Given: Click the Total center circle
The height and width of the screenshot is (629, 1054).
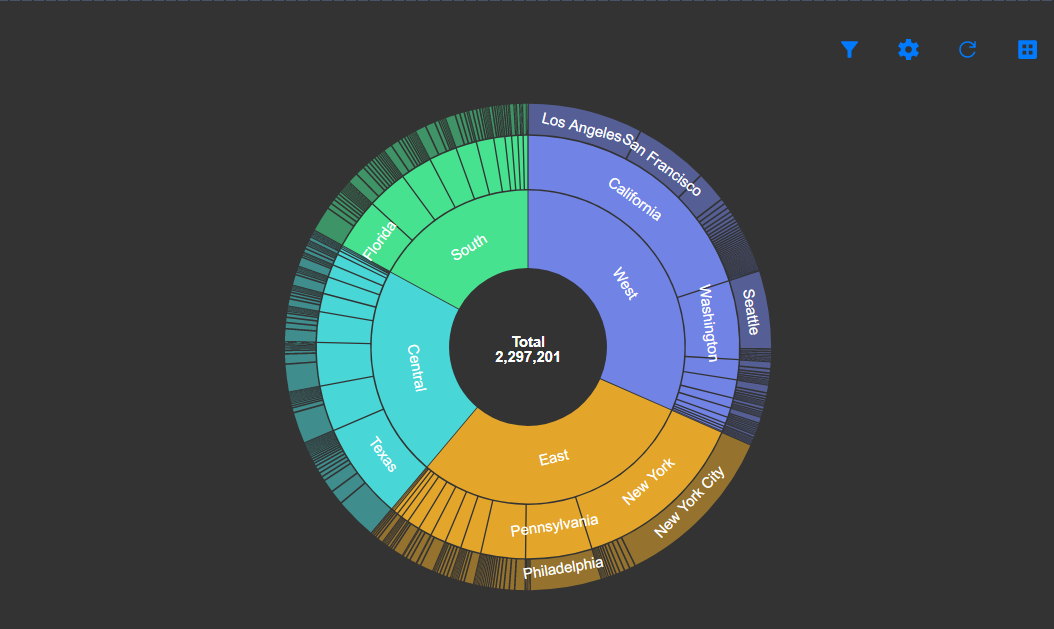Looking at the screenshot, I should 528,348.
